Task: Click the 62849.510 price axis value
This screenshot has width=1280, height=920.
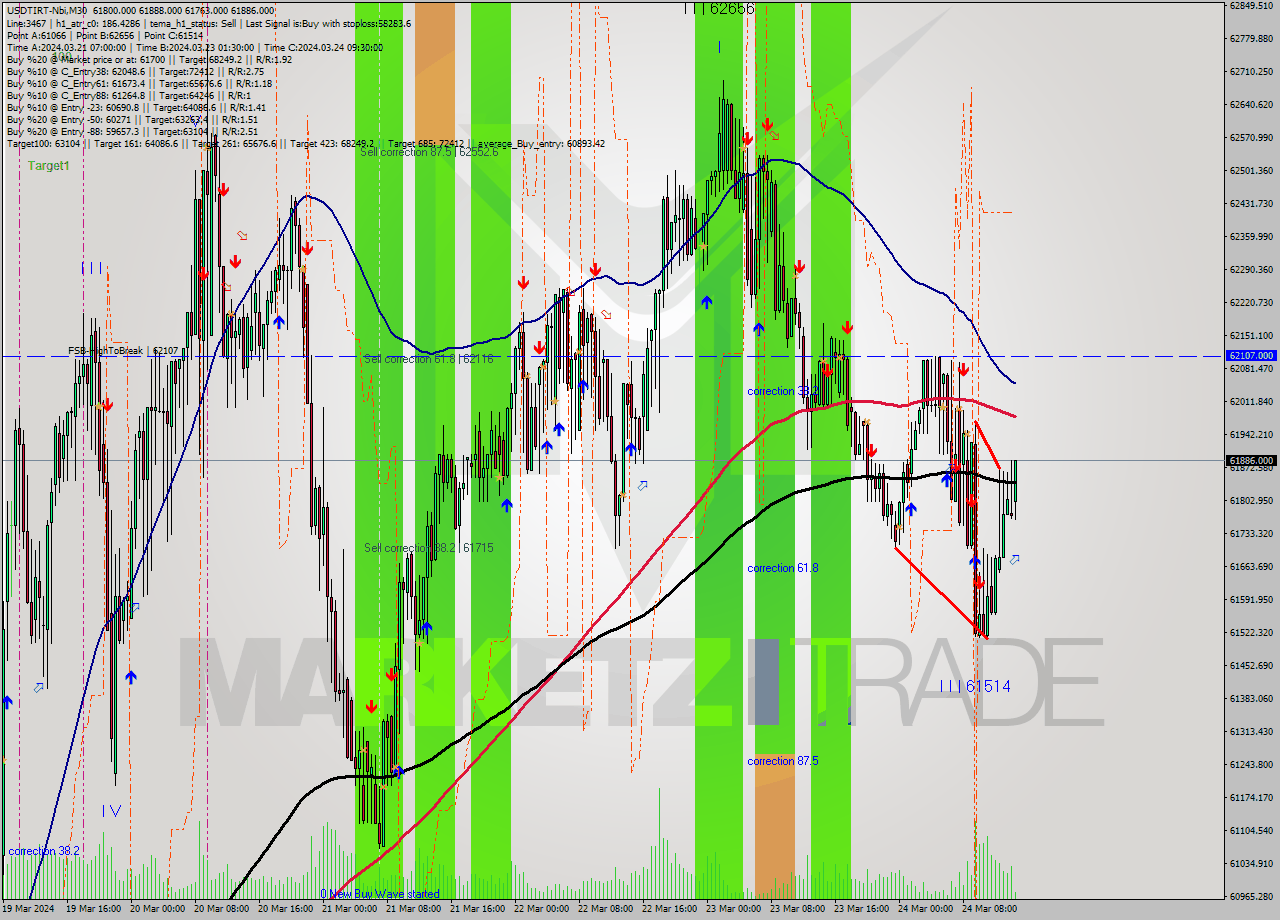Action: point(1250,5)
